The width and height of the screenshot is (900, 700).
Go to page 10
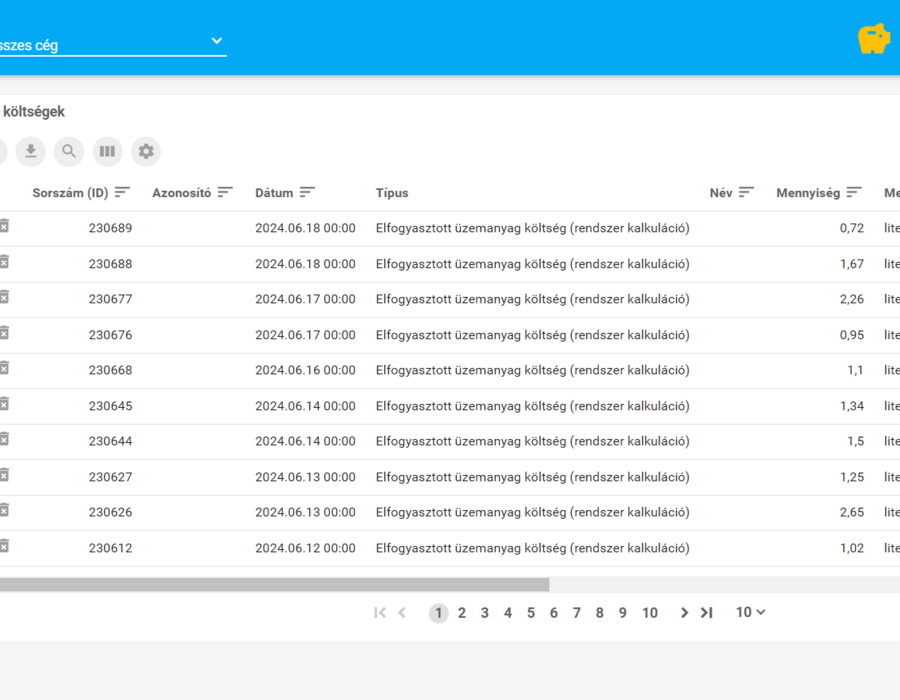tap(650, 613)
